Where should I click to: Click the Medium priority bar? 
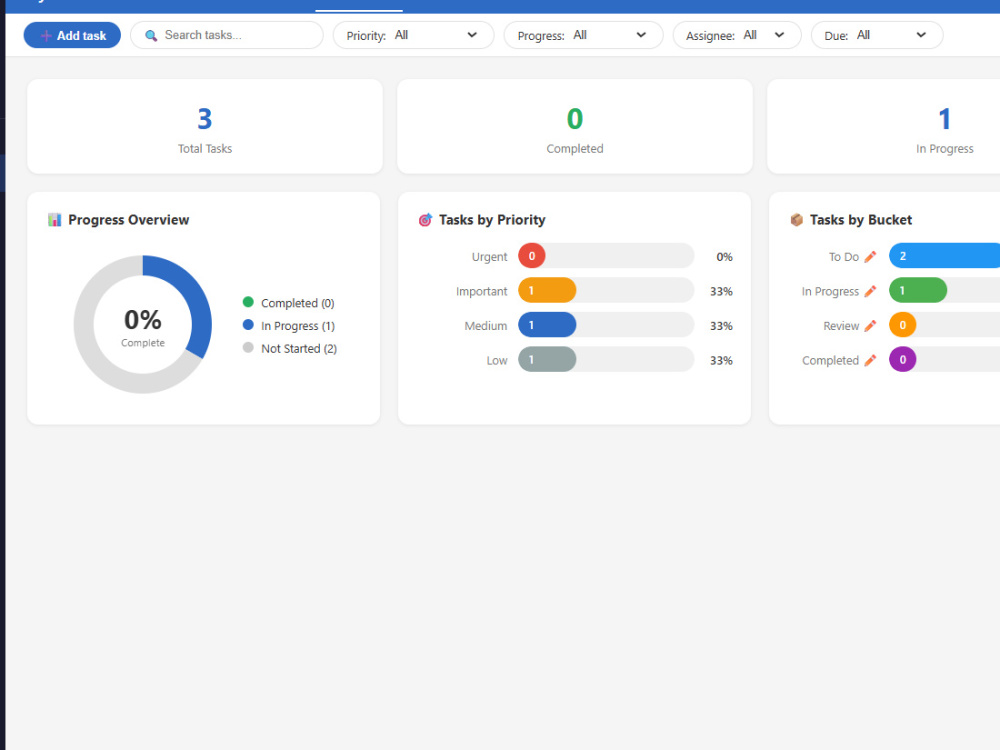pyautogui.click(x=606, y=325)
